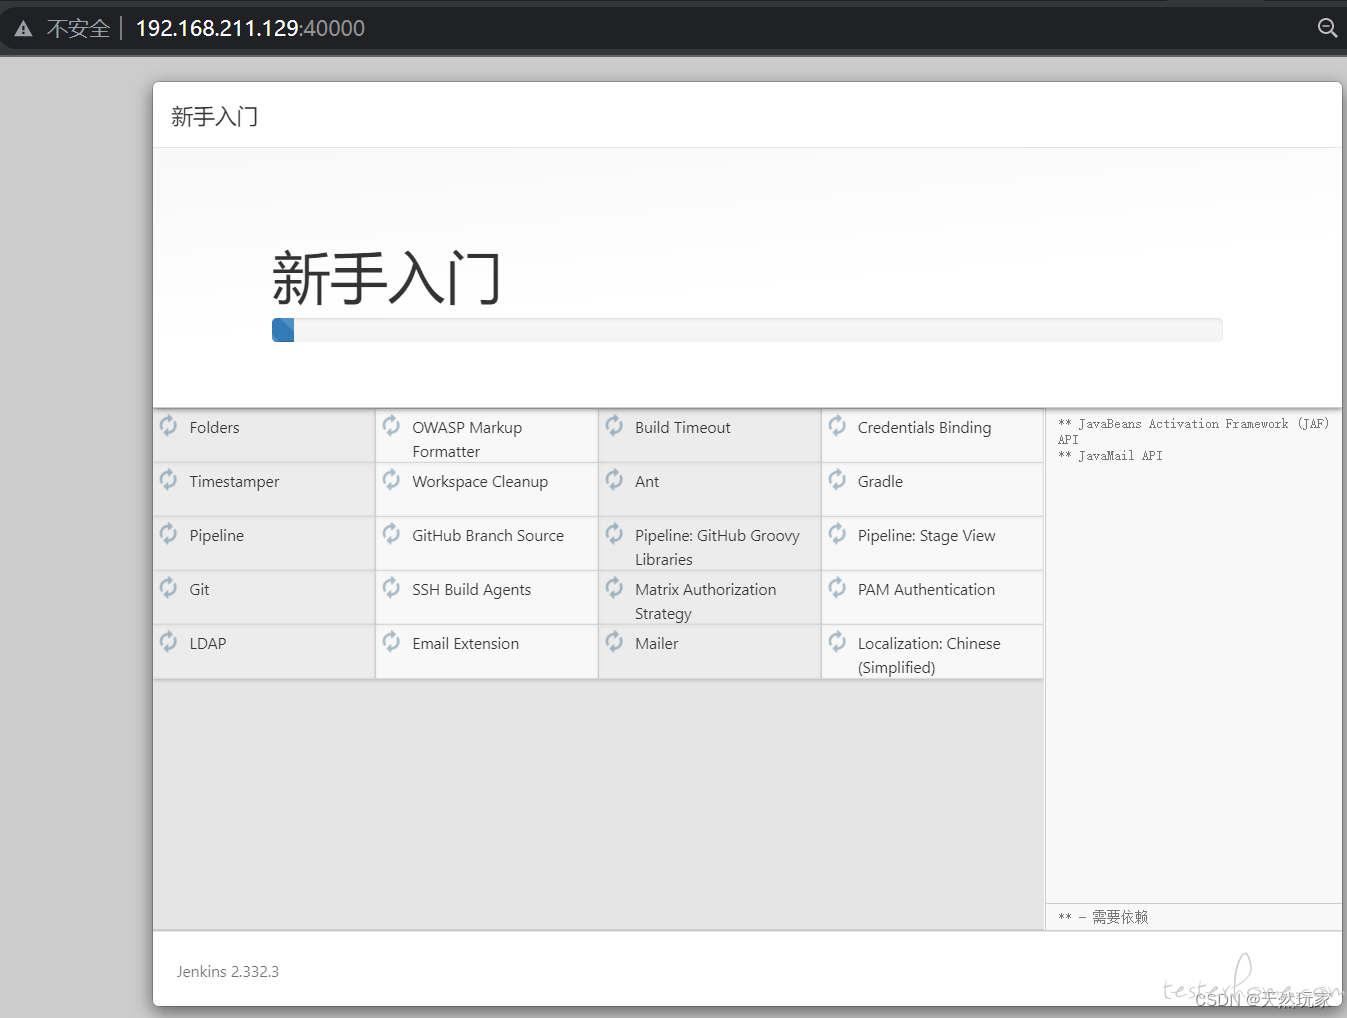Click the spinner icon beside Pipeline: GitHub Groovy Libraries
The width and height of the screenshot is (1347, 1018).
pos(615,533)
